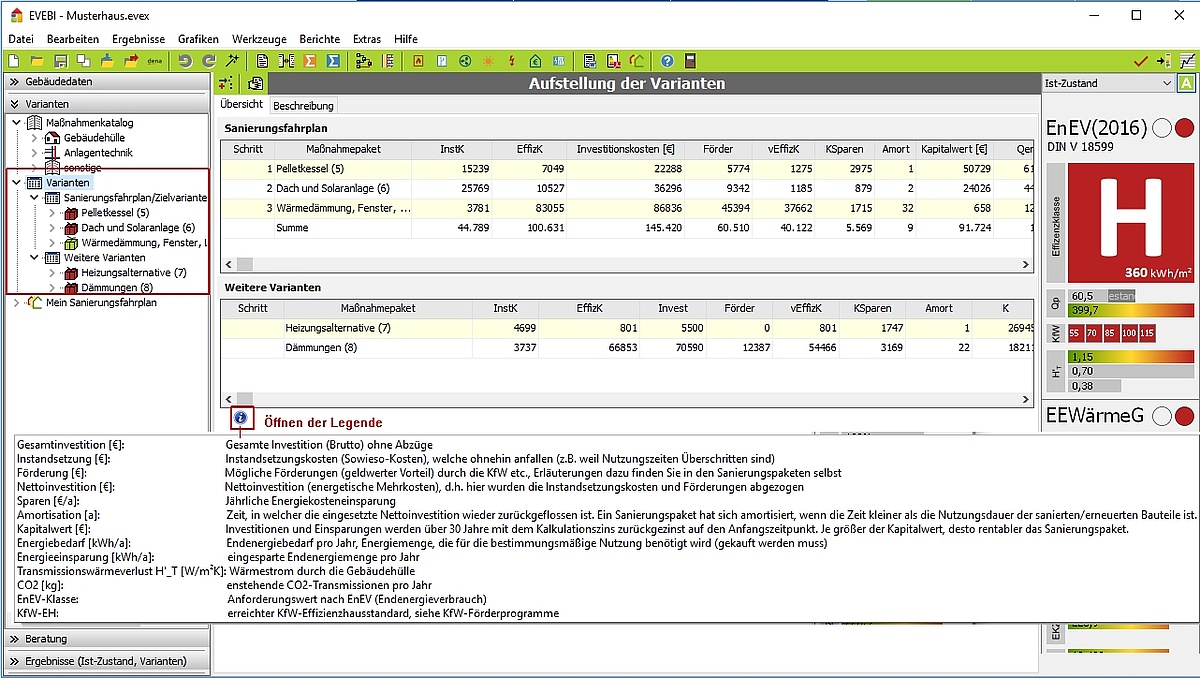Expand the Ergebnisse (Ist-Zustand, Varianten) panel
1200x678 pixels.
tap(105, 661)
